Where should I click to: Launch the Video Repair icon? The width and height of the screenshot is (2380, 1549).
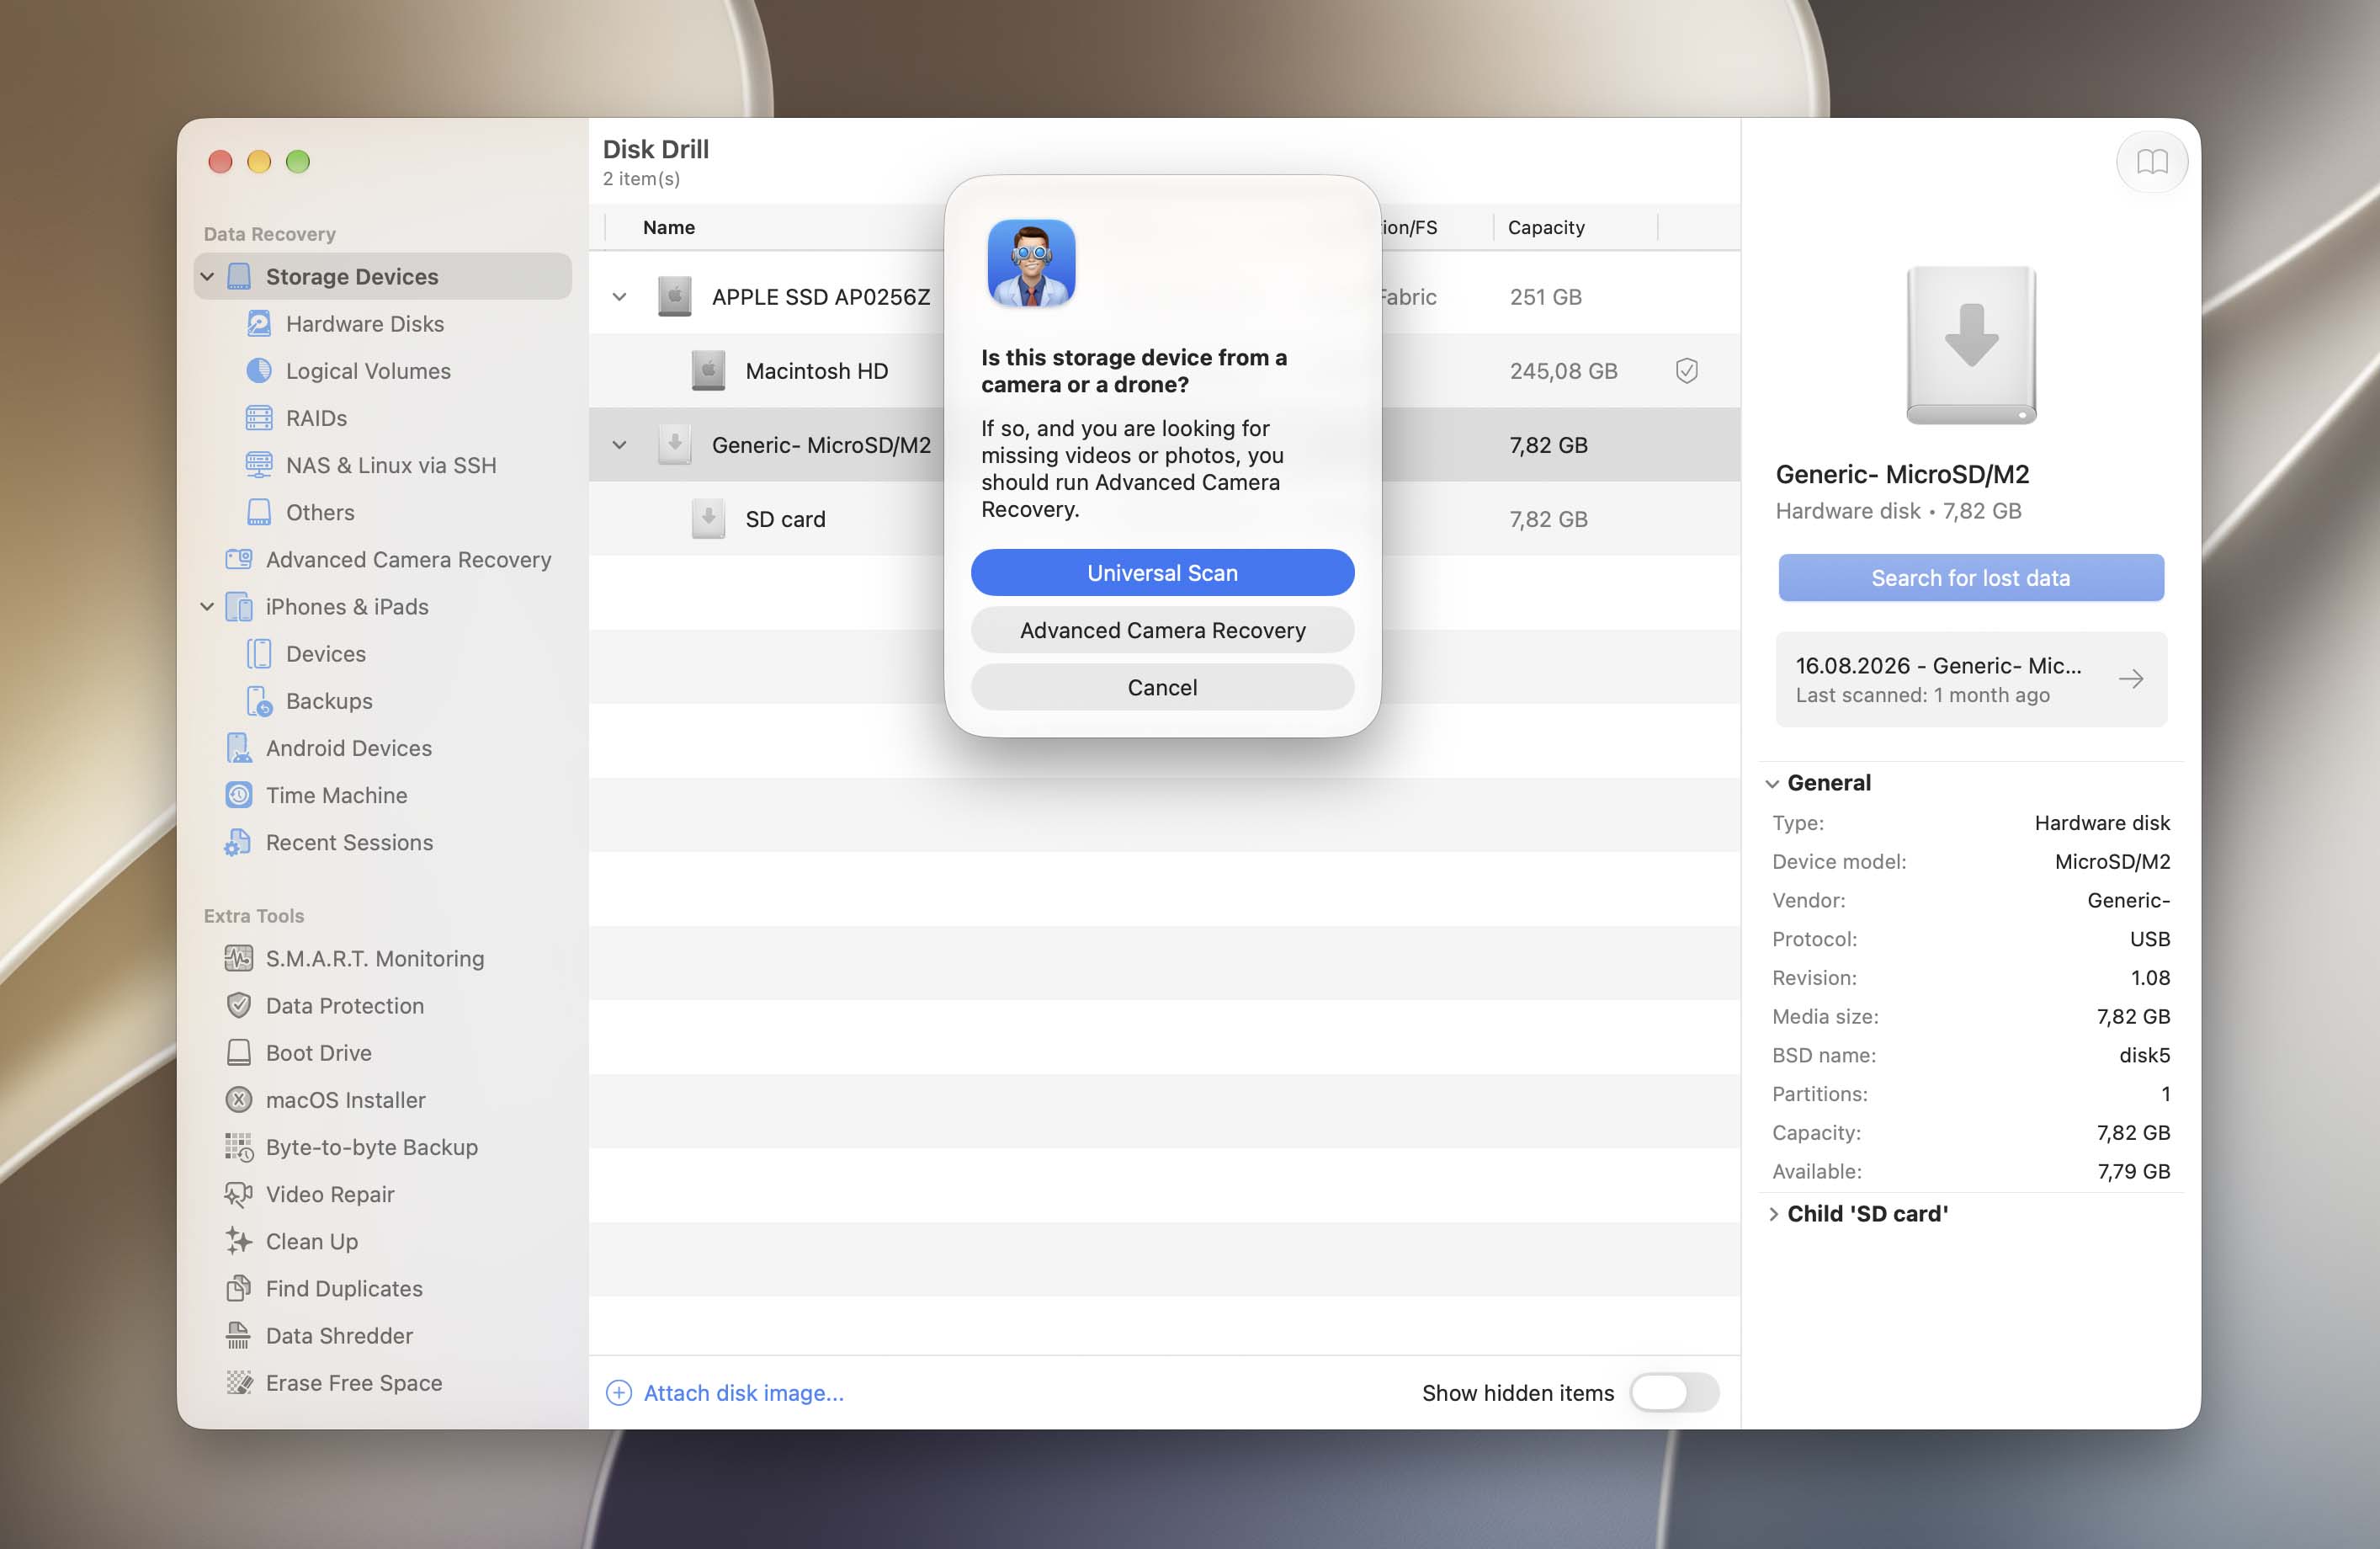pos(239,1193)
